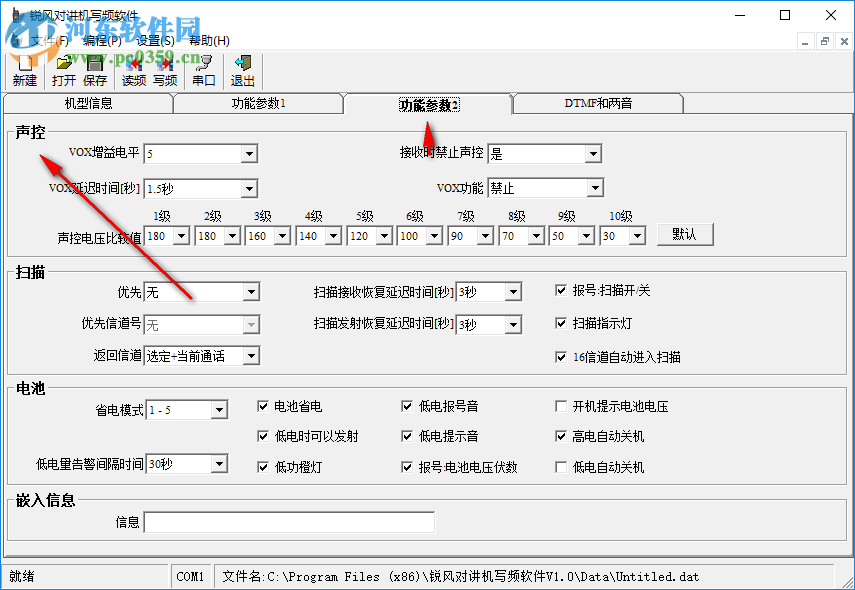This screenshot has width=855, height=590.
Task: Click the 默认 default button
Action: pos(684,234)
